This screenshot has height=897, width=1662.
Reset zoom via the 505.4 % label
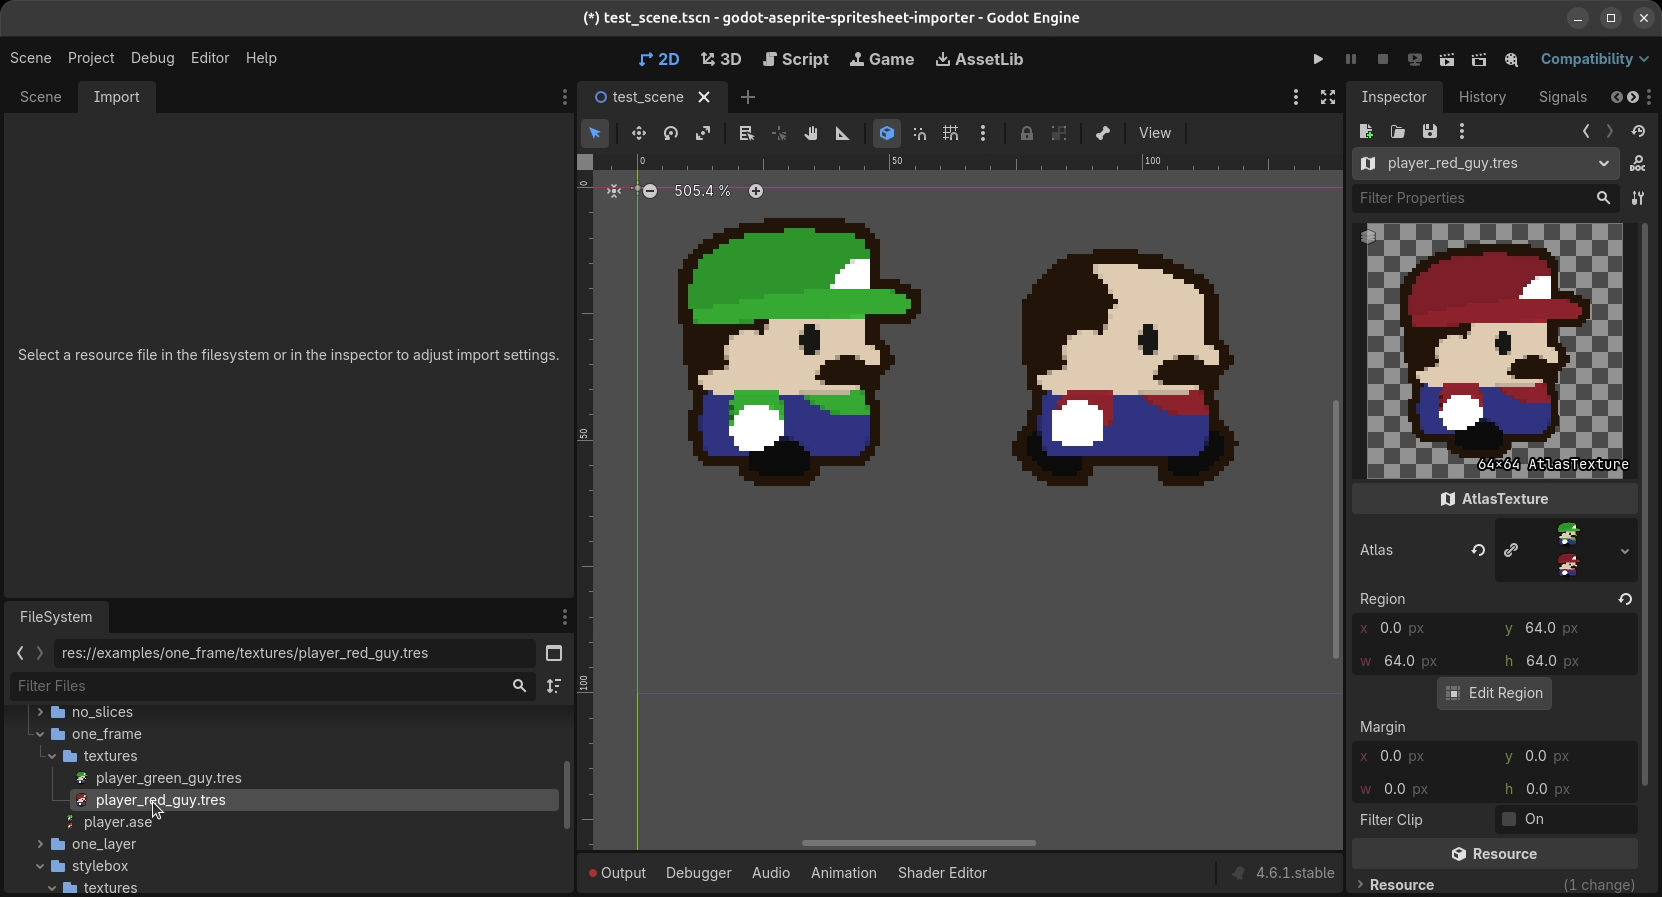(703, 191)
